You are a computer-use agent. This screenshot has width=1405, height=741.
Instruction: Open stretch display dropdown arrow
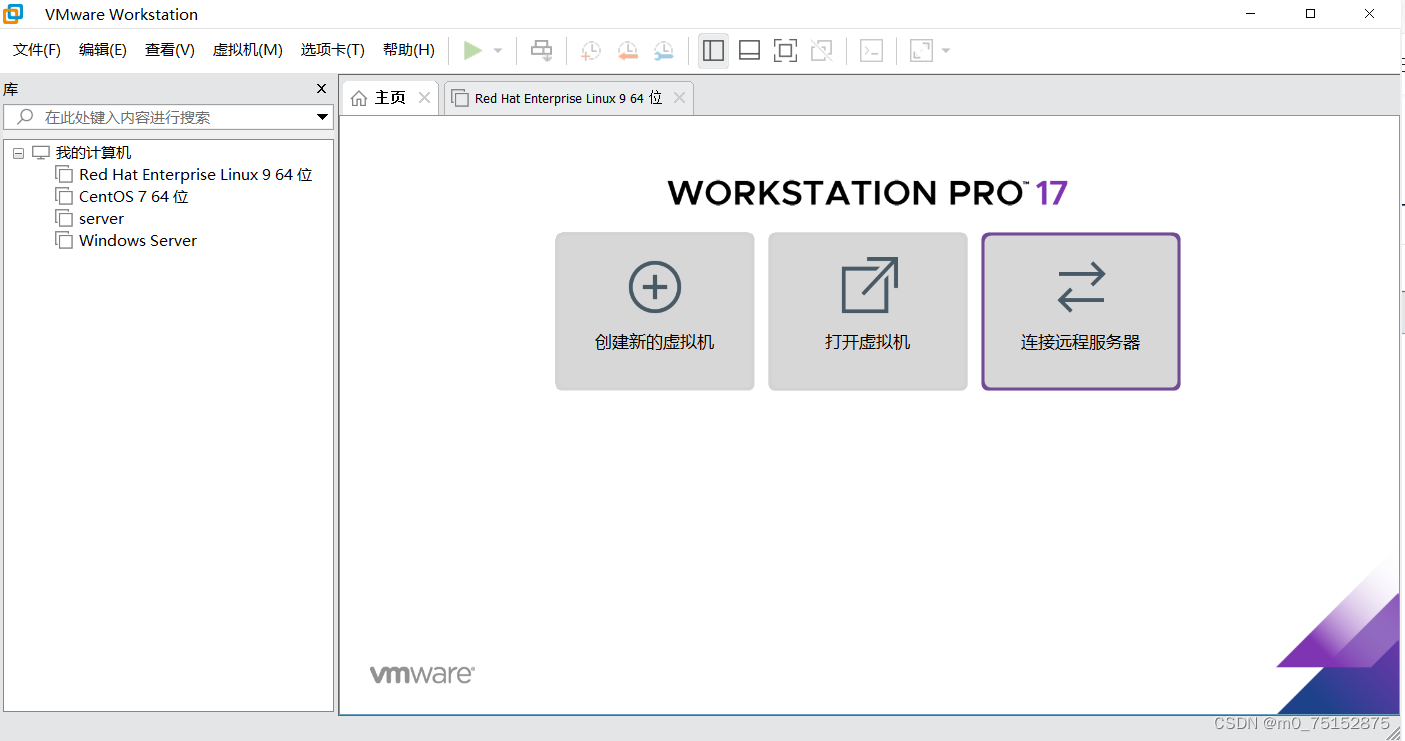pyautogui.click(x=946, y=51)
